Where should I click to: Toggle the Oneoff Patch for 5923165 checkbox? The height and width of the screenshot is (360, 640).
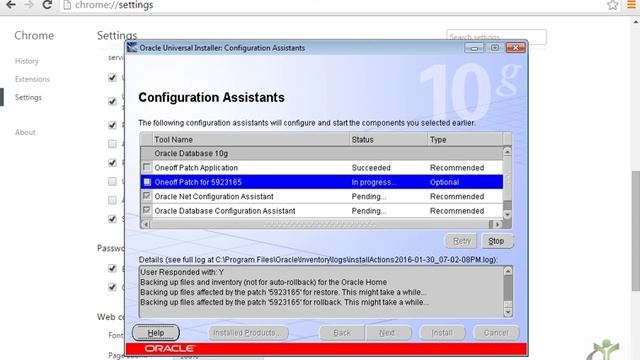(x=147, y=182)
